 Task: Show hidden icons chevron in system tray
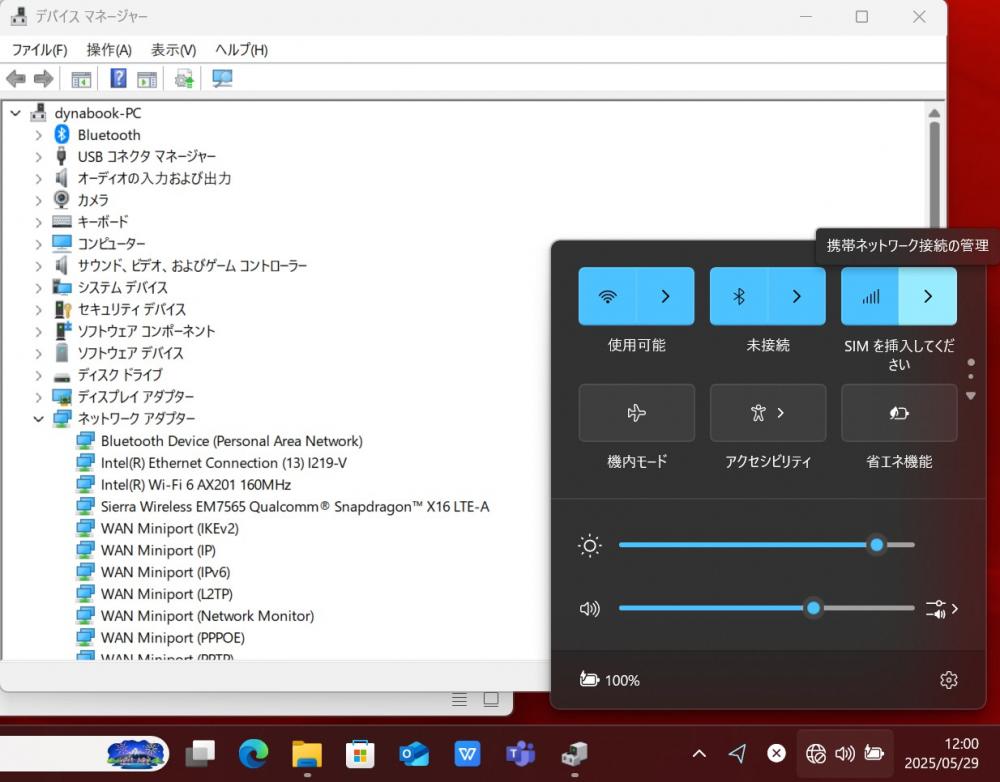(x=699, y=754)
